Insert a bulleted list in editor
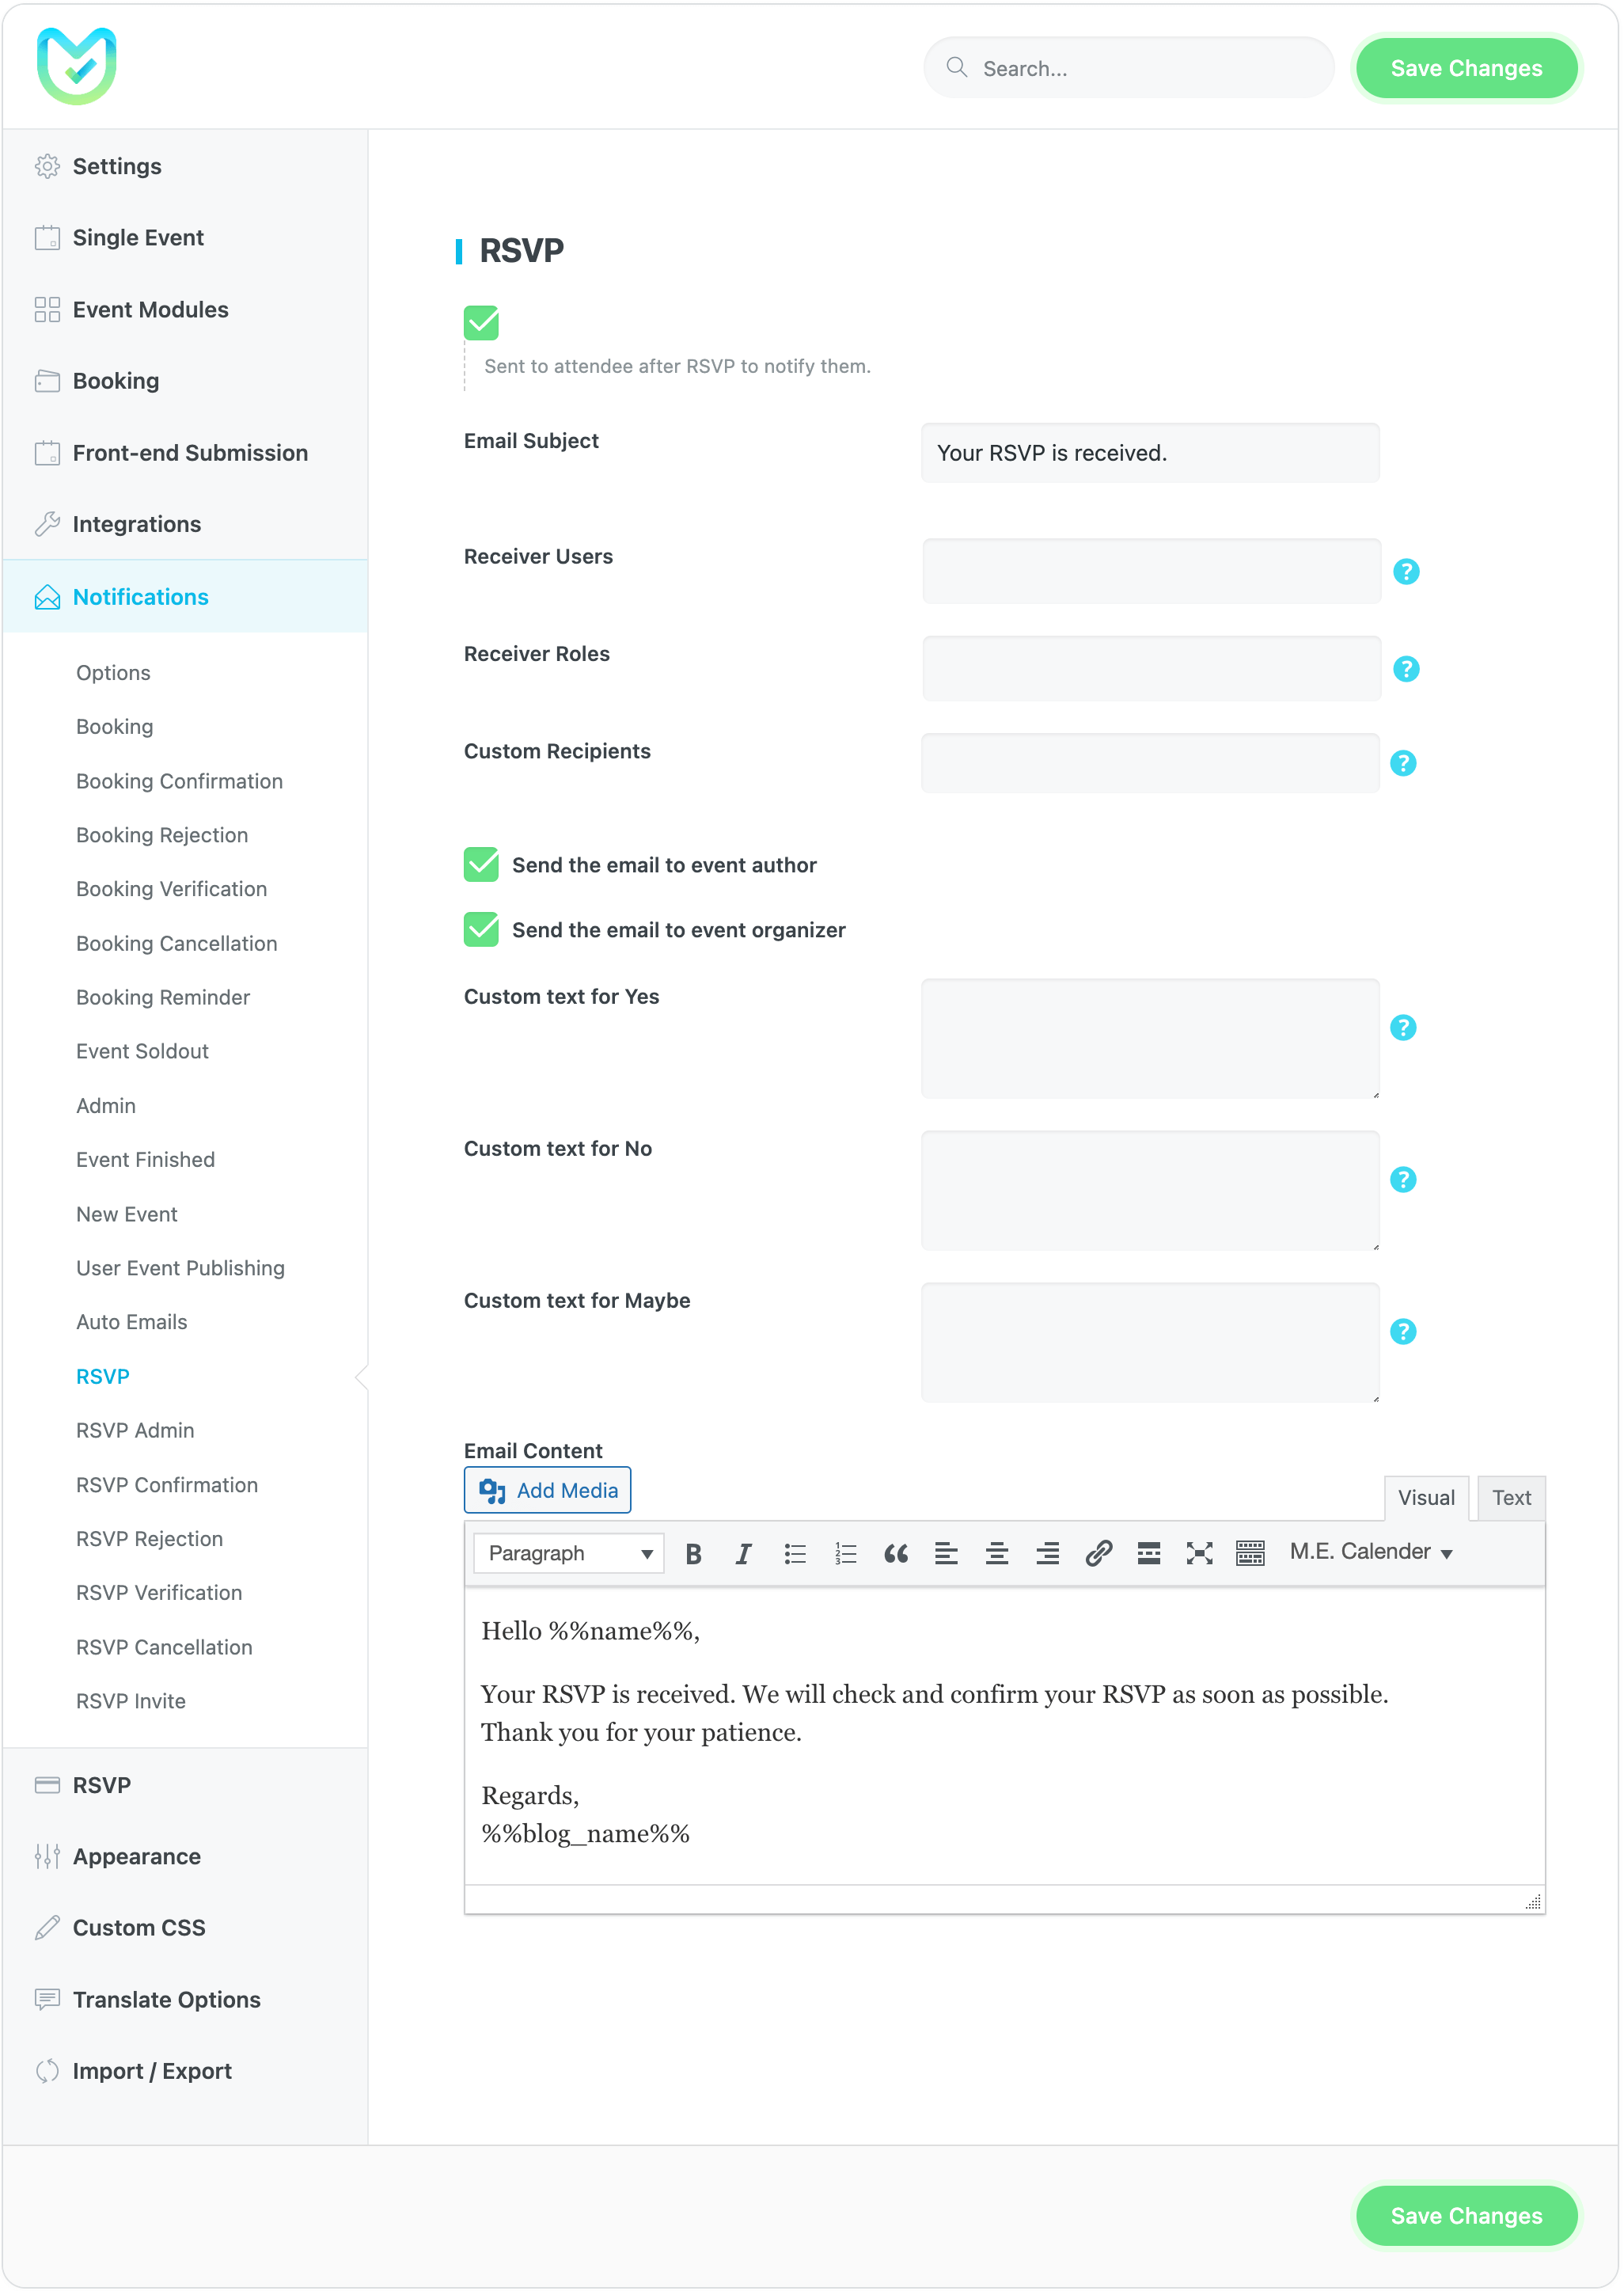Image resolution: width=1624 pixels, height=2291 pixels. tap(795, 1553)
